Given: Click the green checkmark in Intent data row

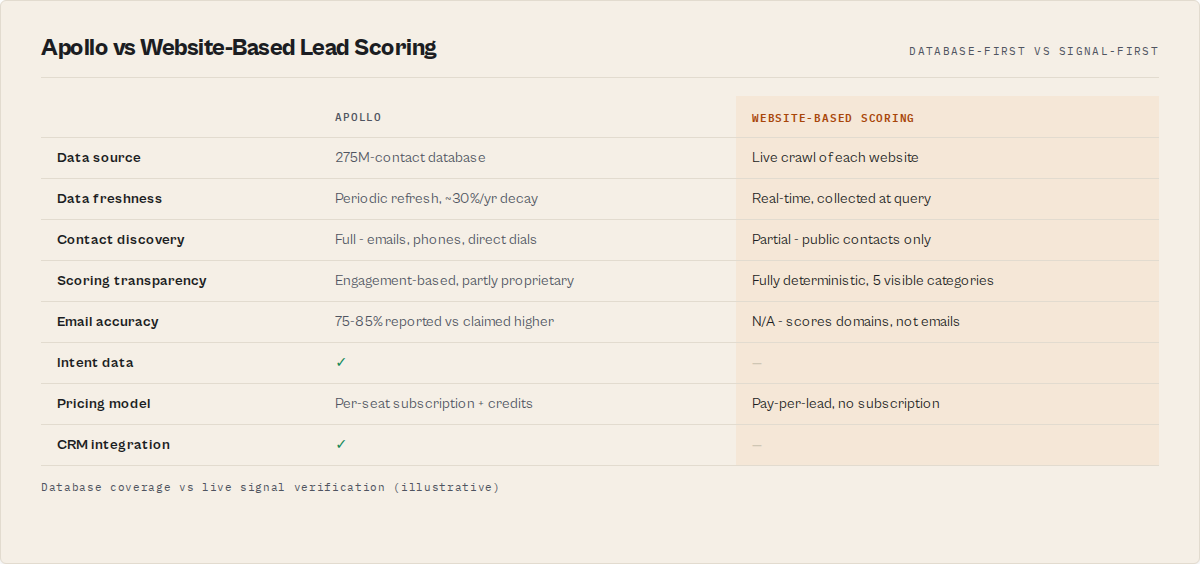Looking at the screenshot, I should click(x=341, y=362).
